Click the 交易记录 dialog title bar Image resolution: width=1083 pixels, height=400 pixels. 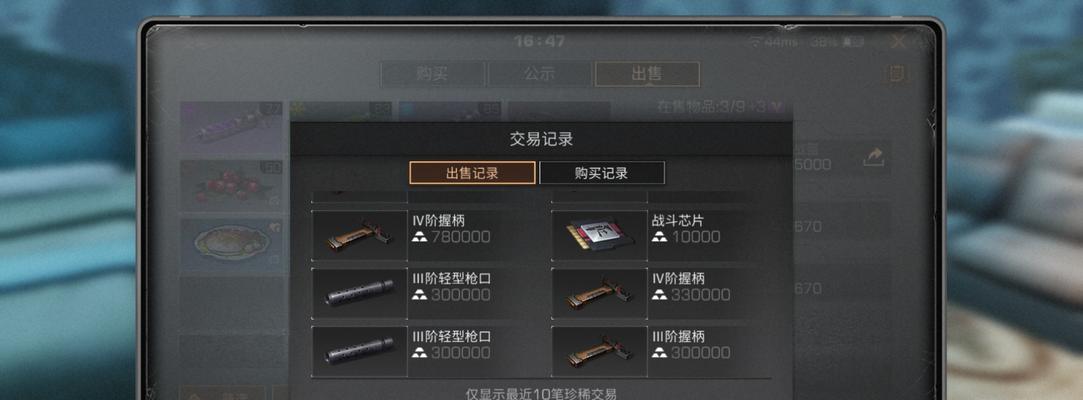[x=541, y=139]
